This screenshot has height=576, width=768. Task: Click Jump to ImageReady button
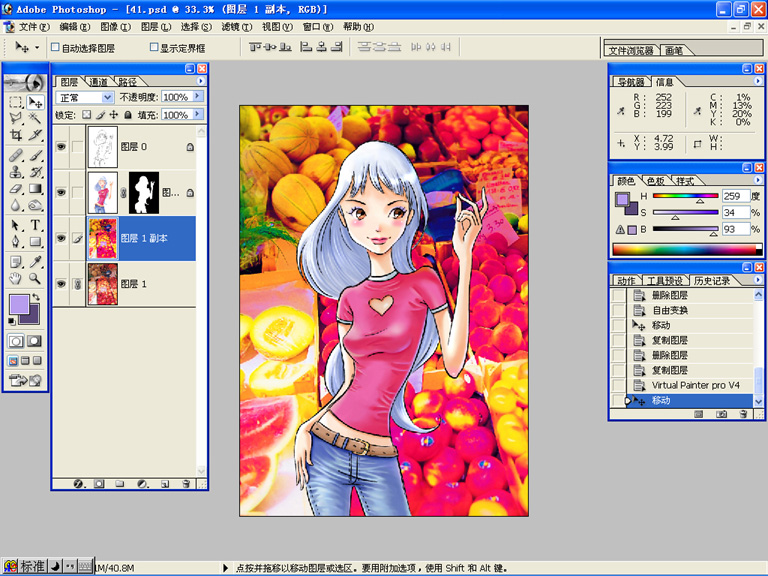(25, 380)
